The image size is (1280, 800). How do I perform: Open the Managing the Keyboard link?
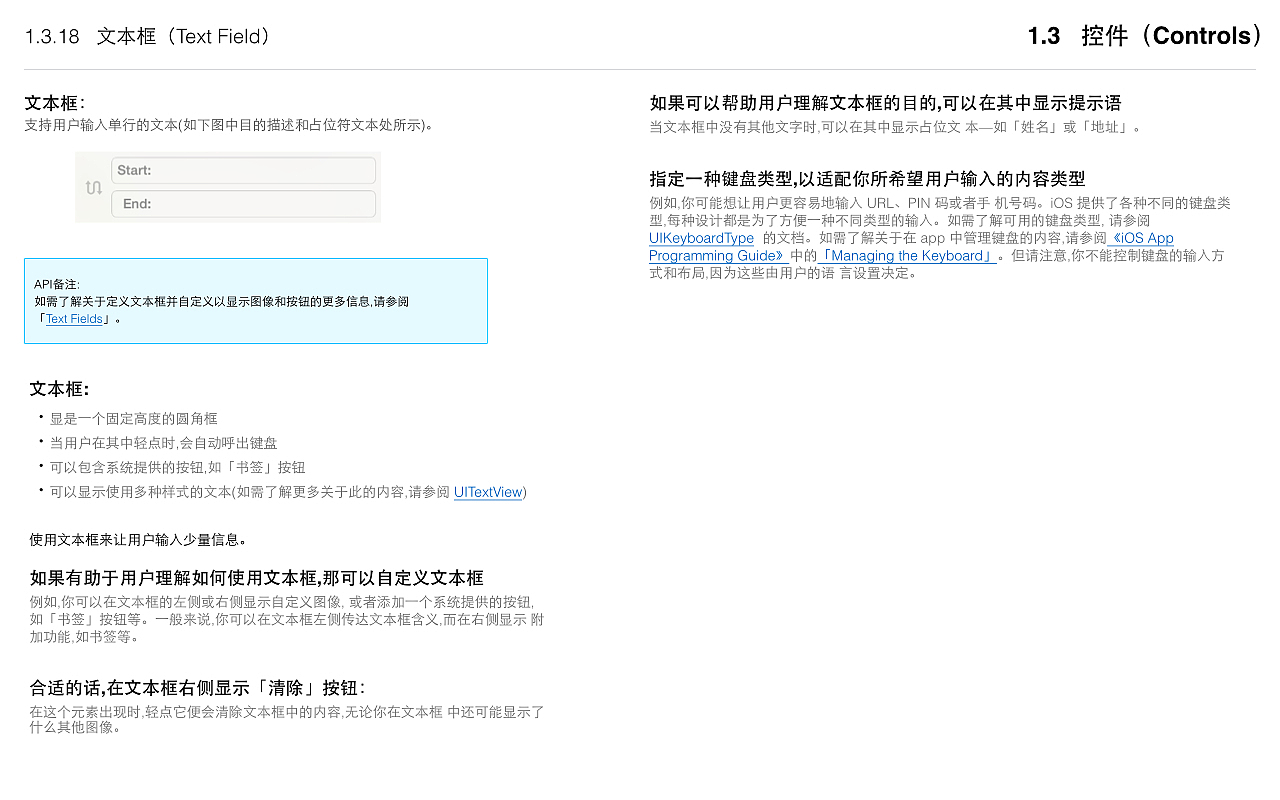(906, 255)
